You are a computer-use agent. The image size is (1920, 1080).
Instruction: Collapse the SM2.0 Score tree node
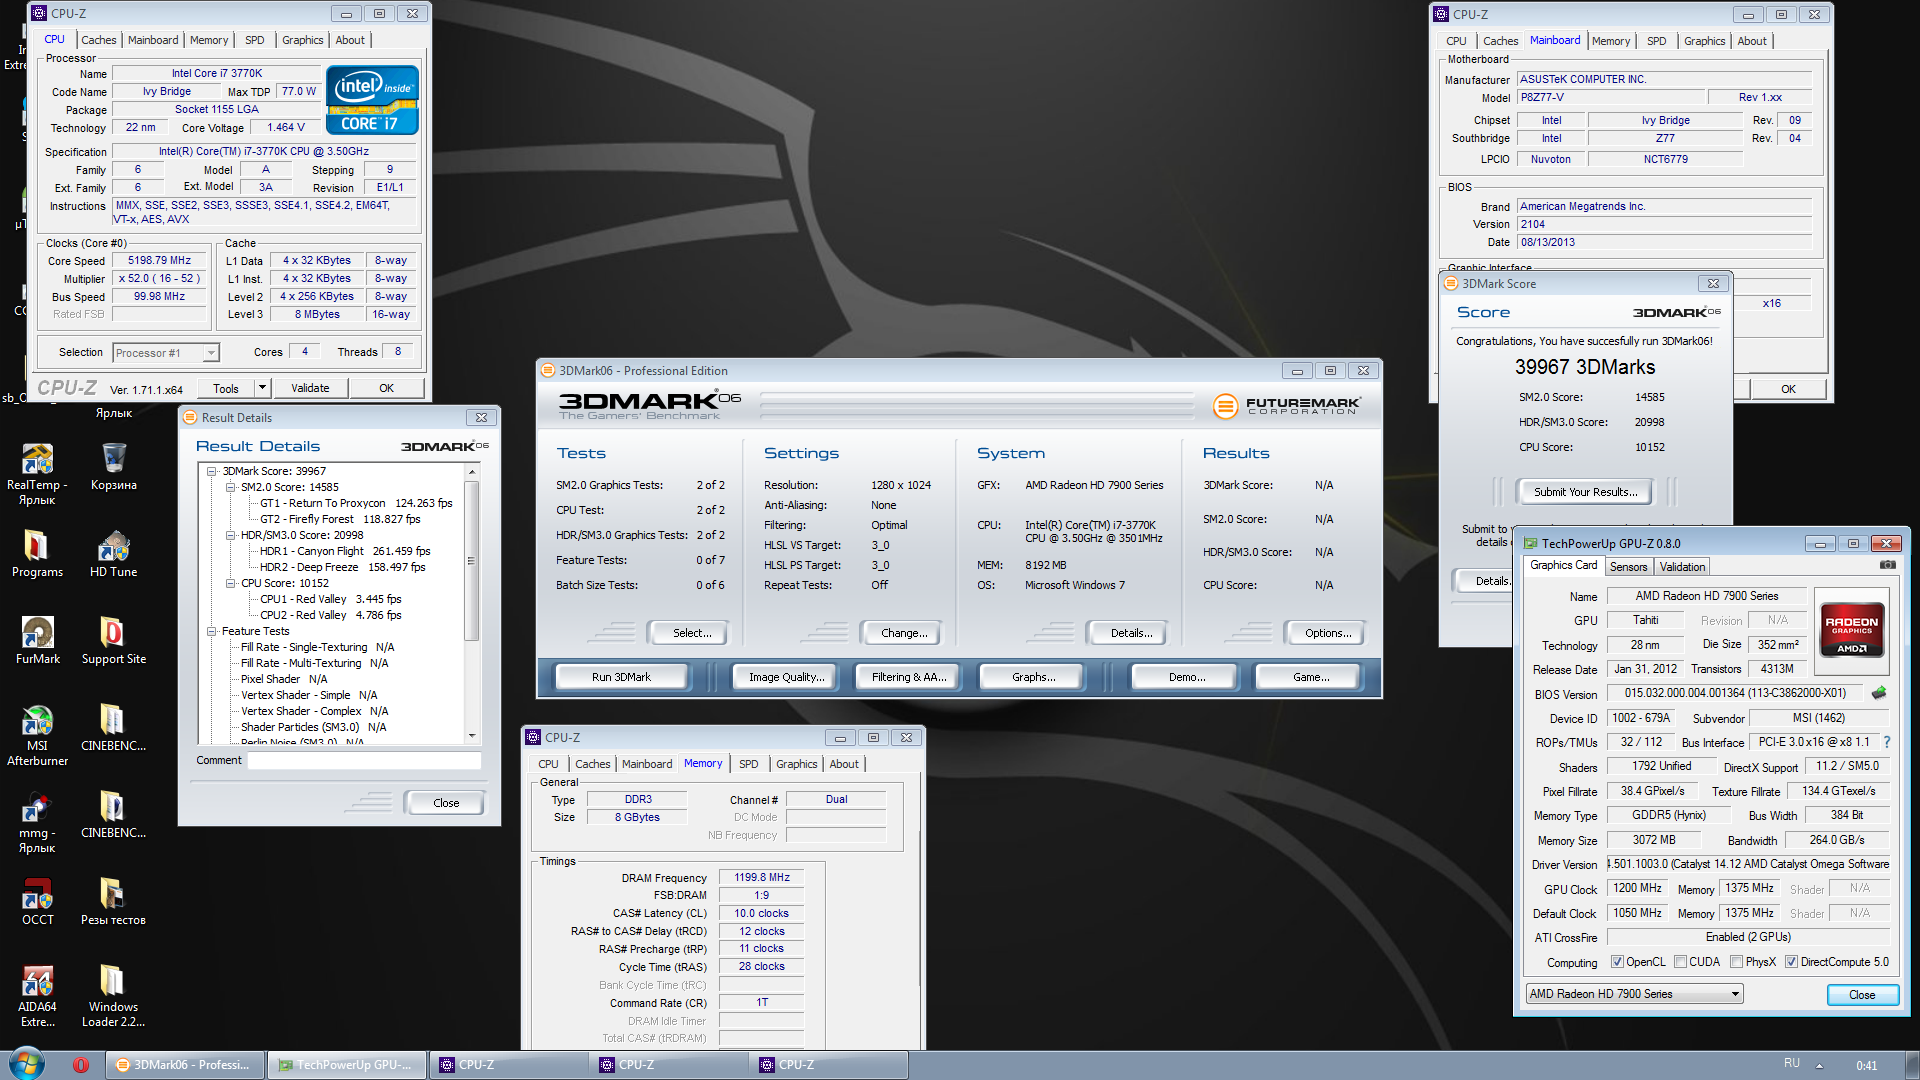coord(230,487)
